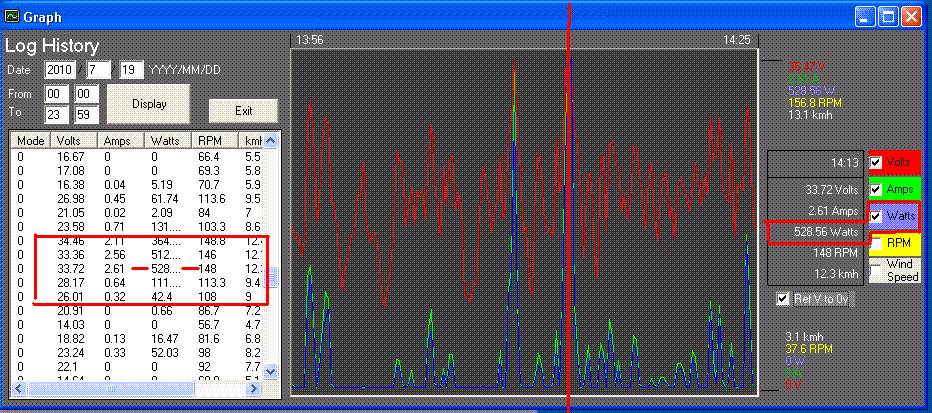The height and width of the screenshot is (413, 932).
Task: Click the Graph window title bar icon
Action: (12, 16)
